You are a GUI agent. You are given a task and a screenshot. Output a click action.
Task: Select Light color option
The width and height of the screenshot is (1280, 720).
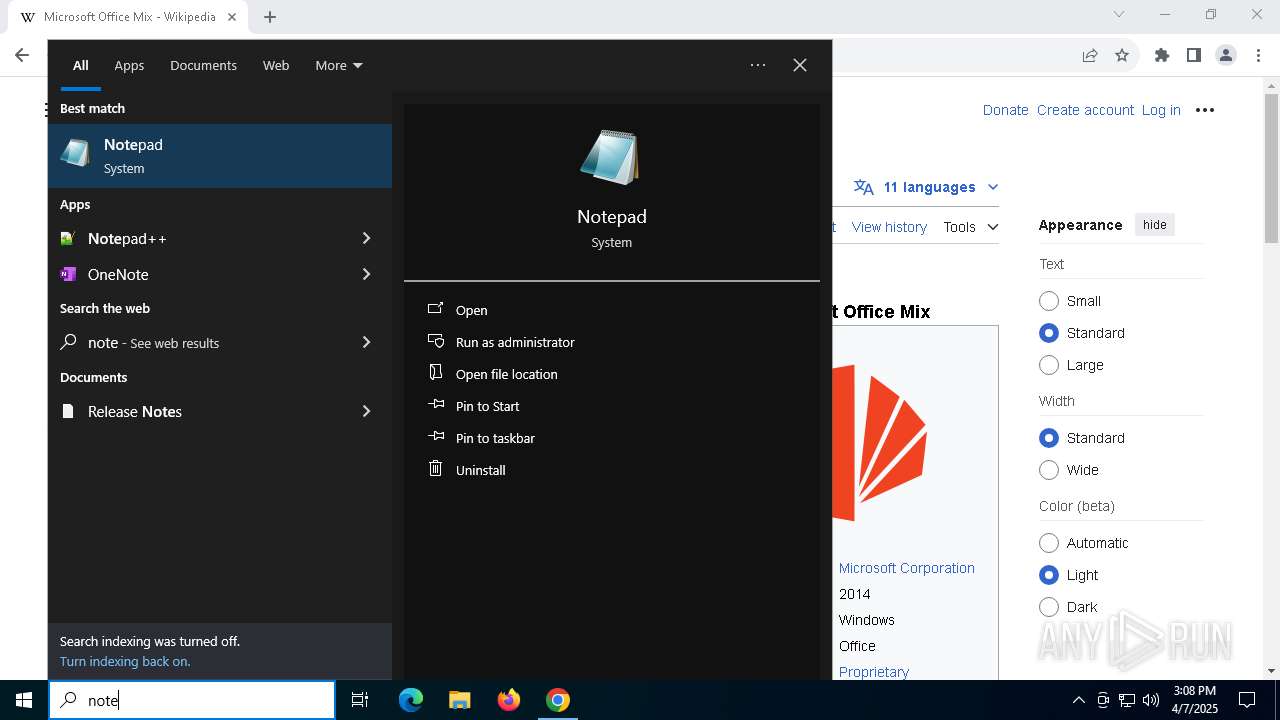[1049, 575]
